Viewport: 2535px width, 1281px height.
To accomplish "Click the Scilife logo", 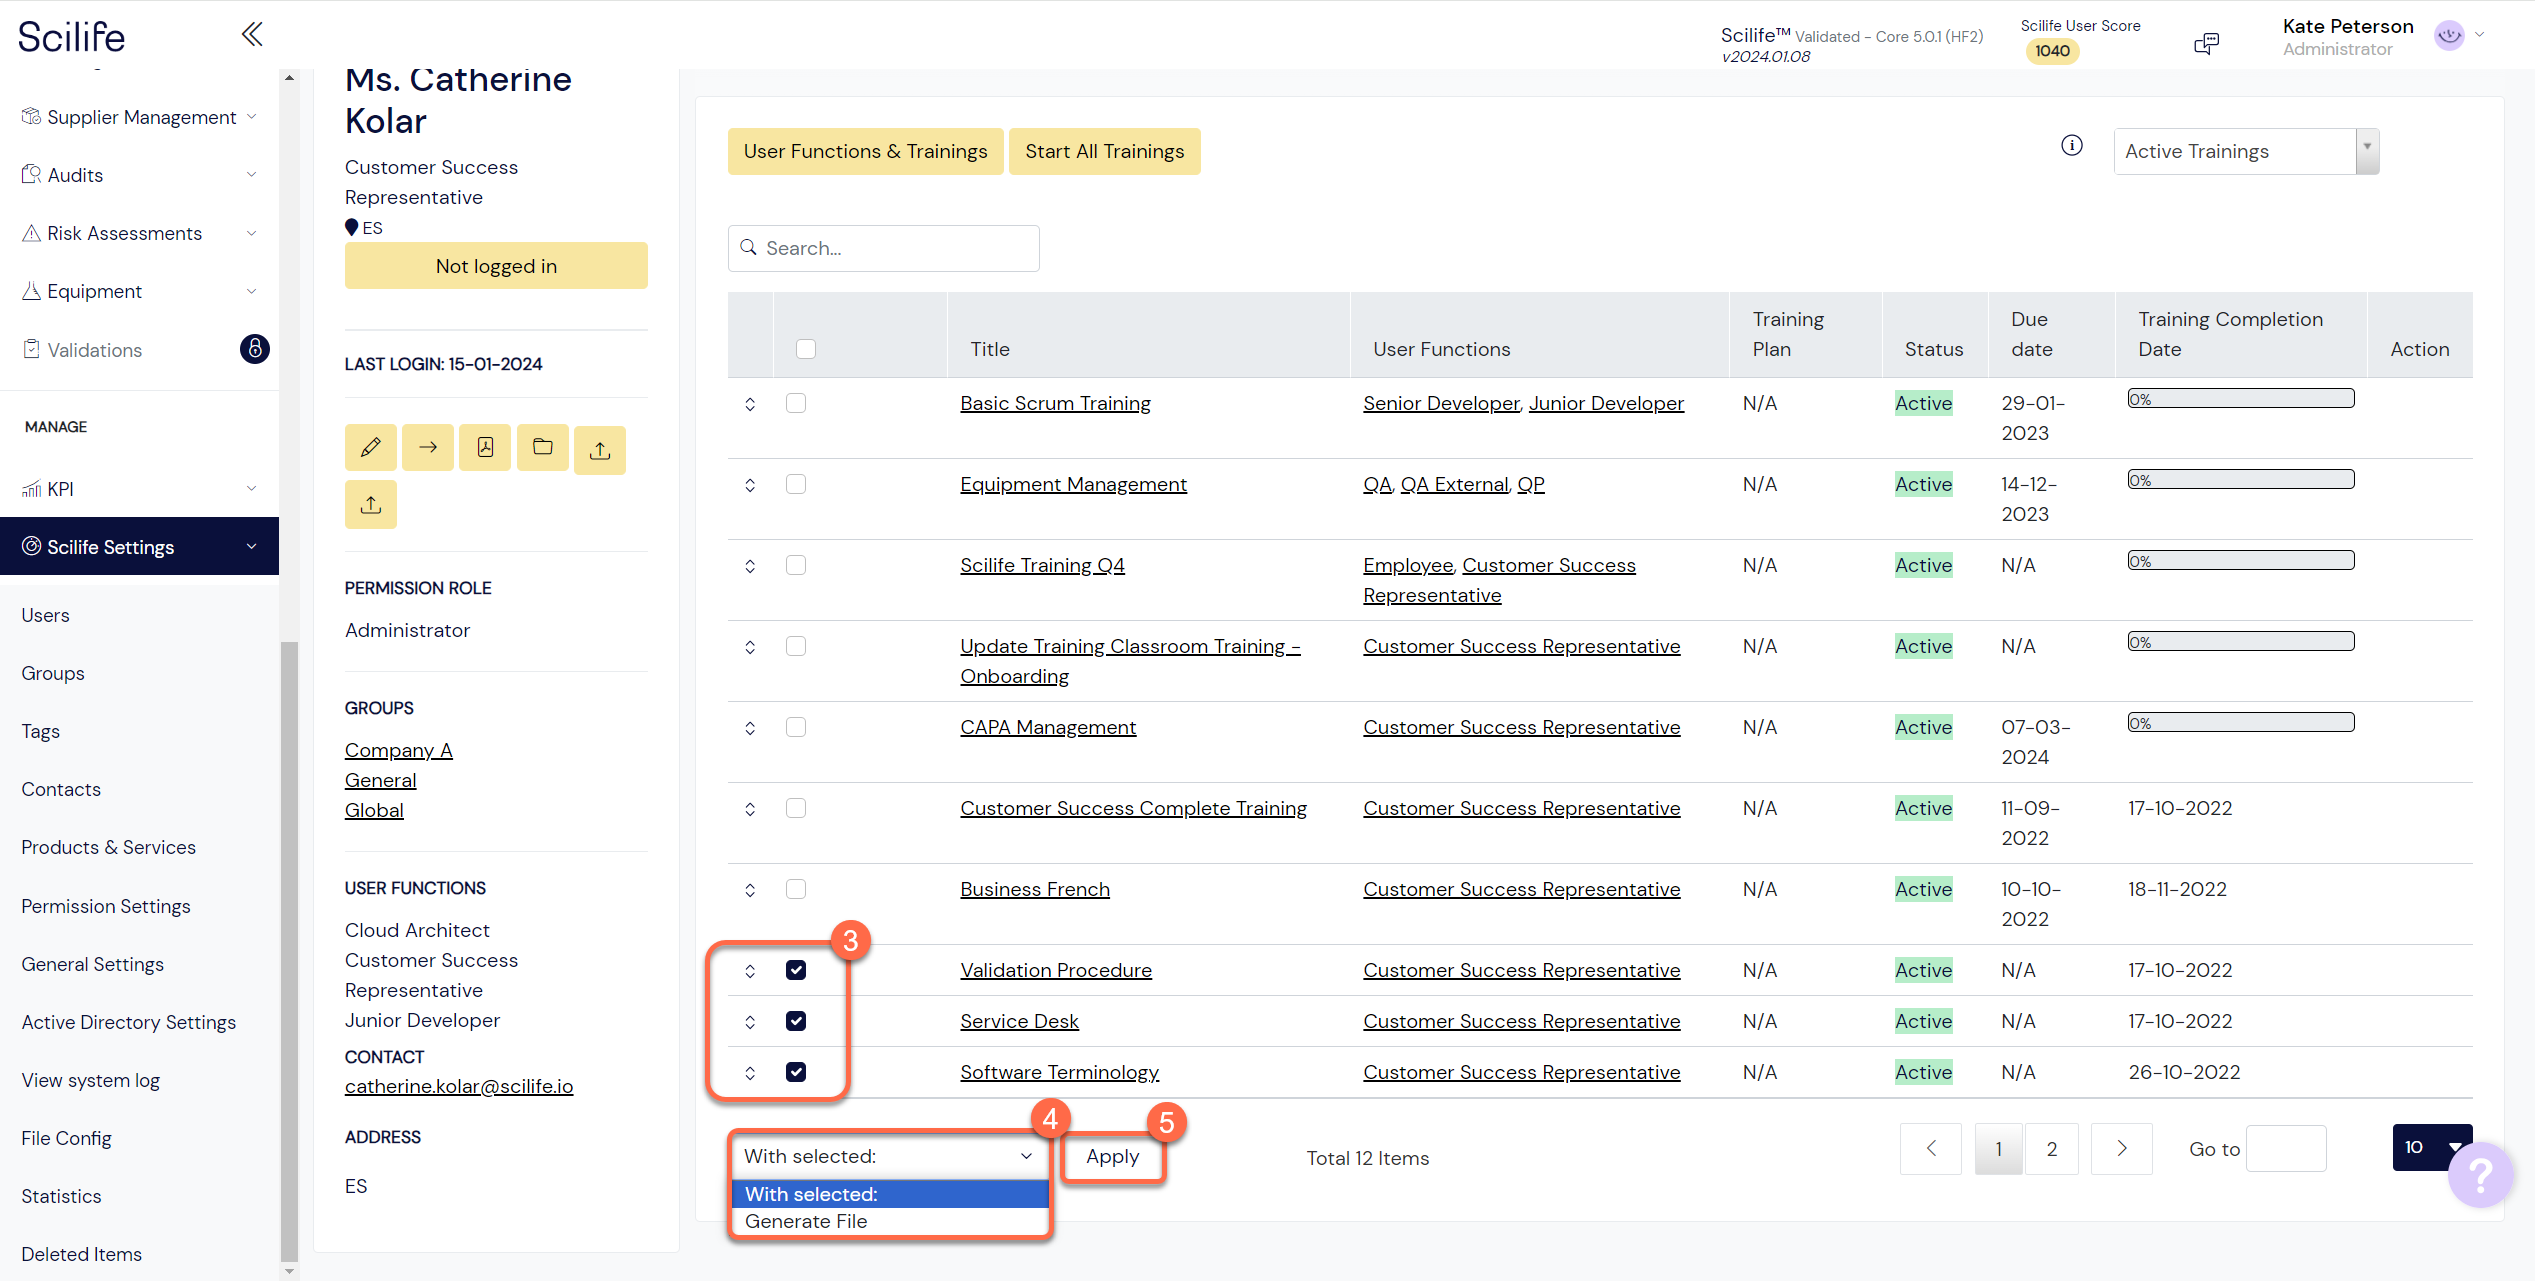I will [72, 37].
